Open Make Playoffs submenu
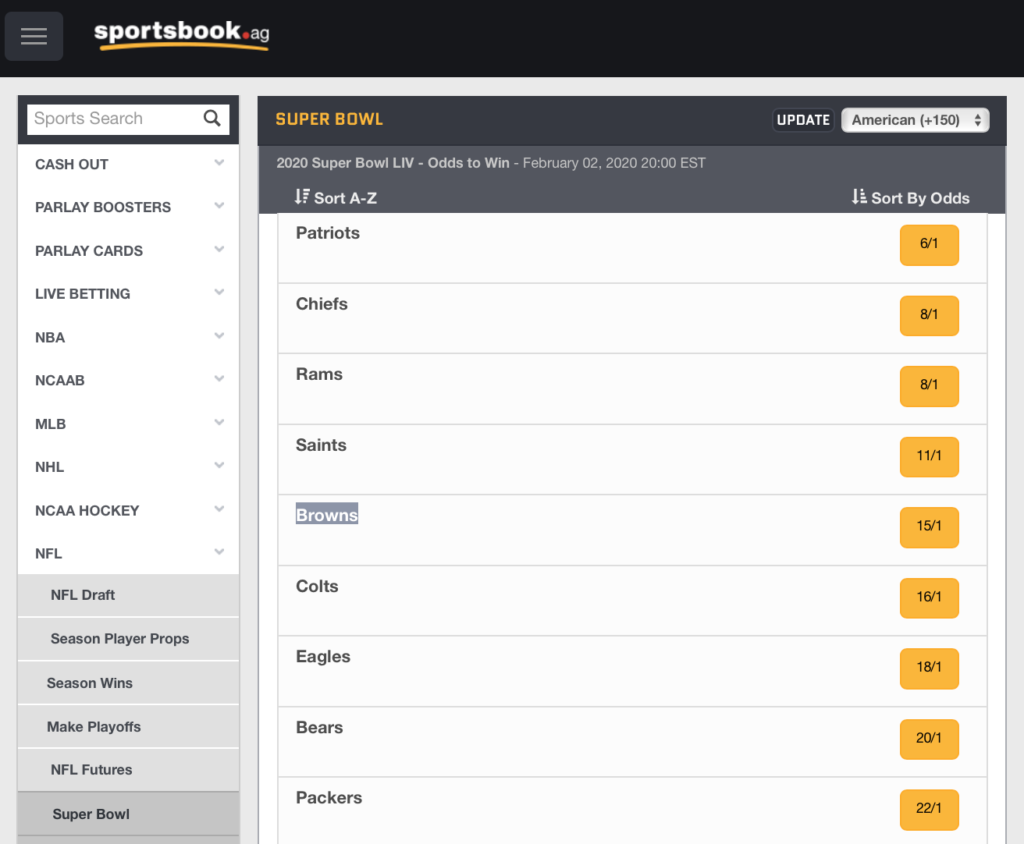Viewport: 1024px width, 844px height. (128, 726)
